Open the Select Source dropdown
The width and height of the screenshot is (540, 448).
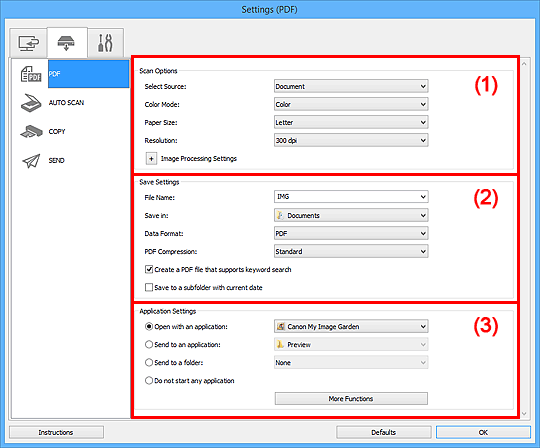click(351, 86)
